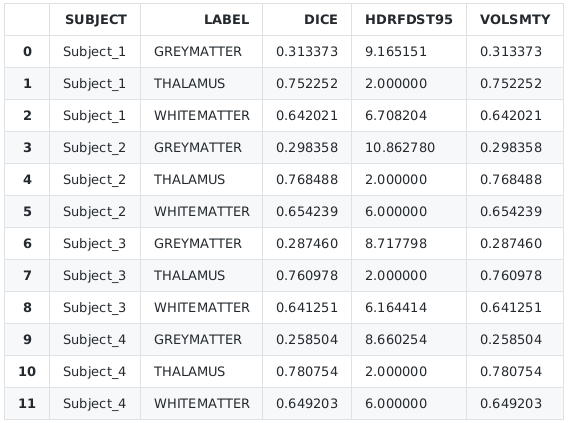Click WHITEMATTER label in row 8
Viewport: 568px width, 423px height.
202,307
